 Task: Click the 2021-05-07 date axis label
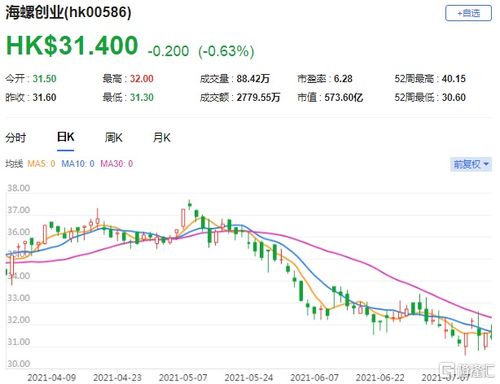click(183, 378)
